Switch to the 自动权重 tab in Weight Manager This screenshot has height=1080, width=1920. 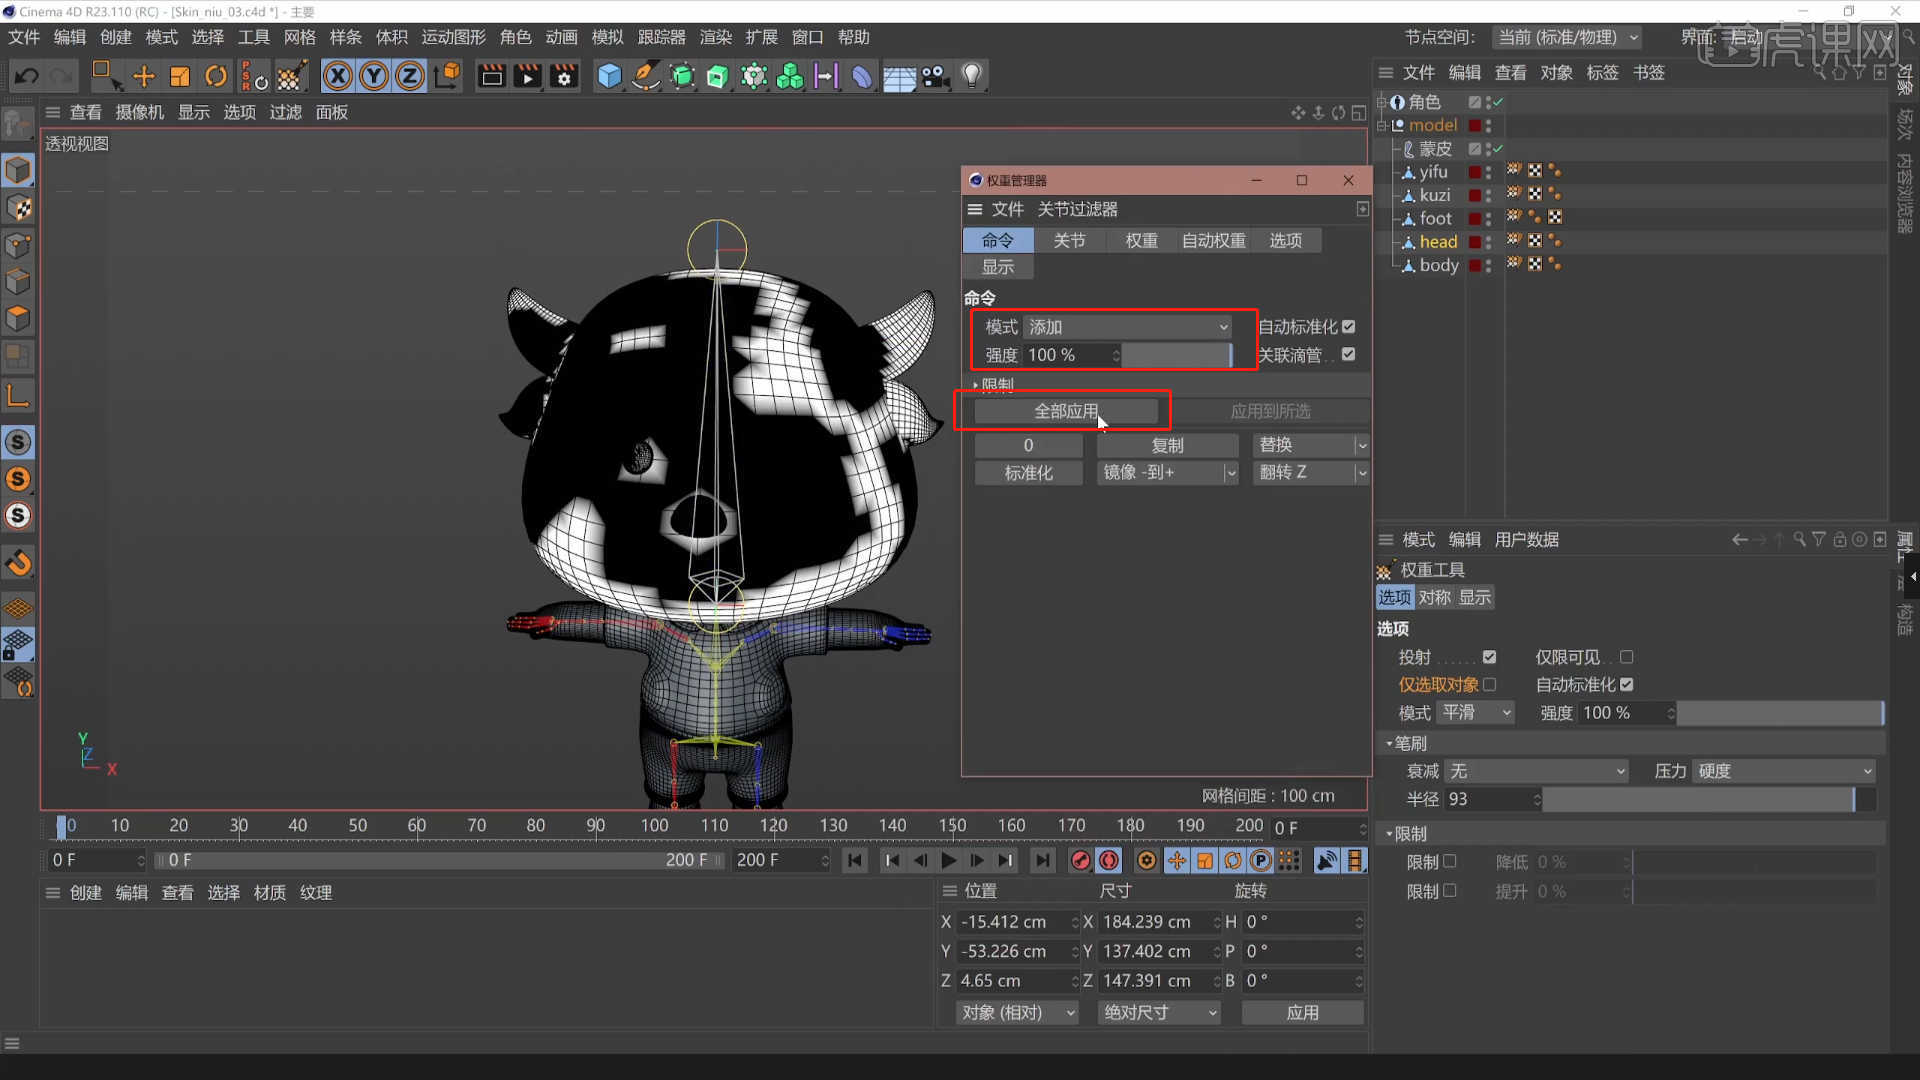(x=1211, y=240)
